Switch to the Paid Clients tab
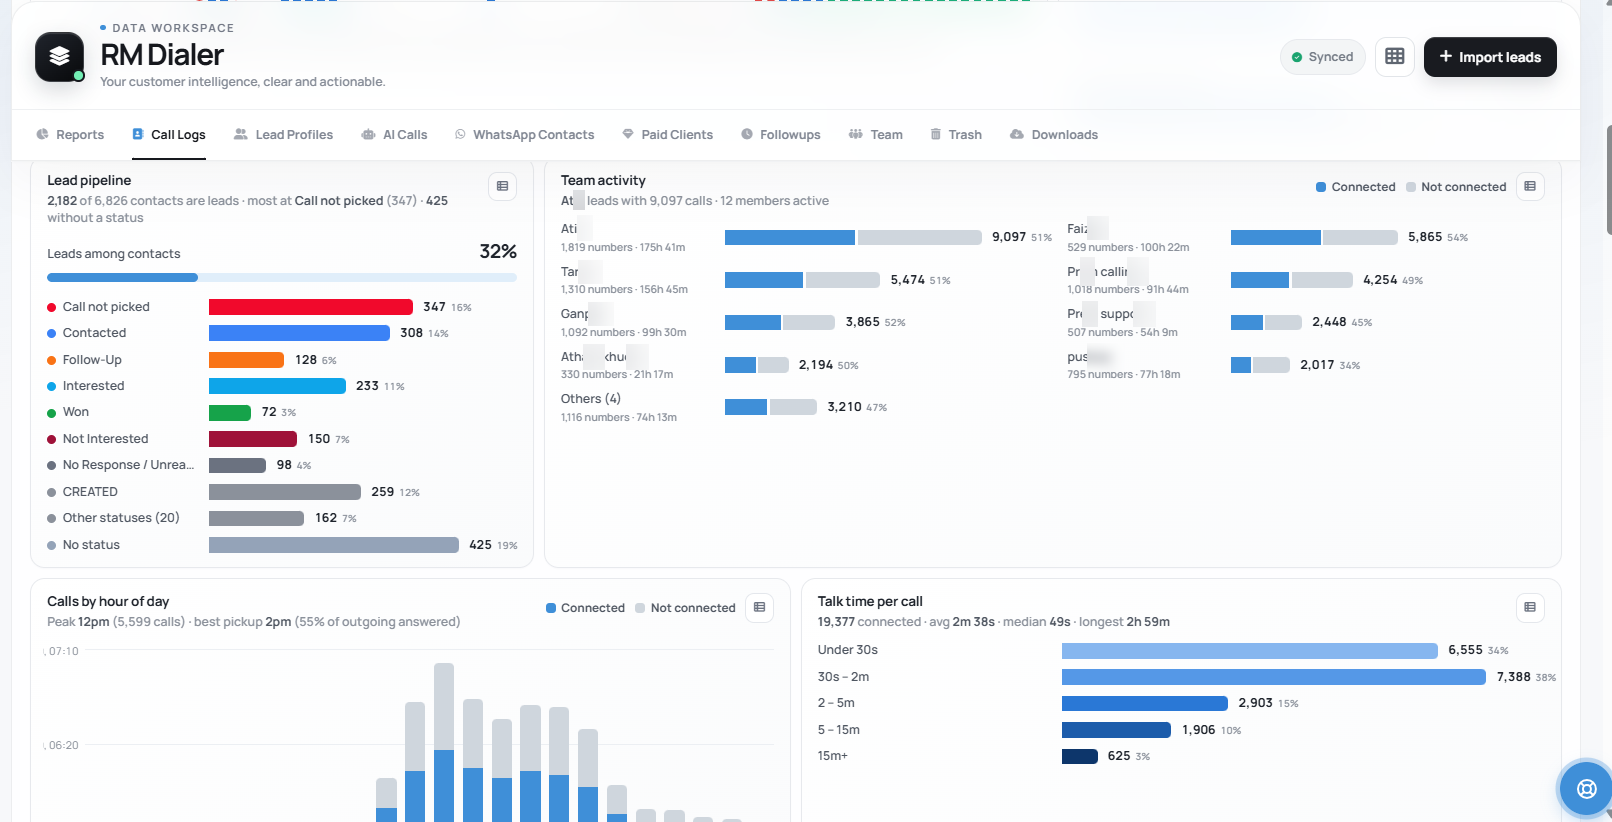 [668, 135]
